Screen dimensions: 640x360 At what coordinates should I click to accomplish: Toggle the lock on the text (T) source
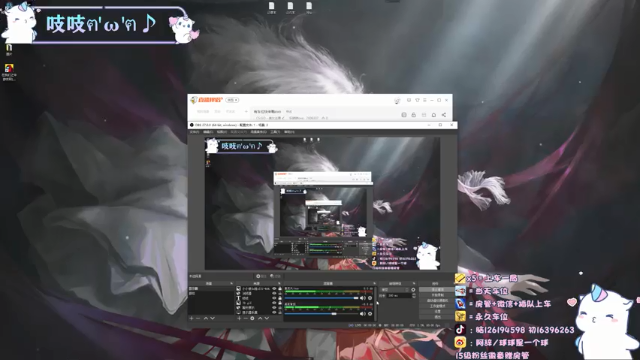click(x=280, y=298)
